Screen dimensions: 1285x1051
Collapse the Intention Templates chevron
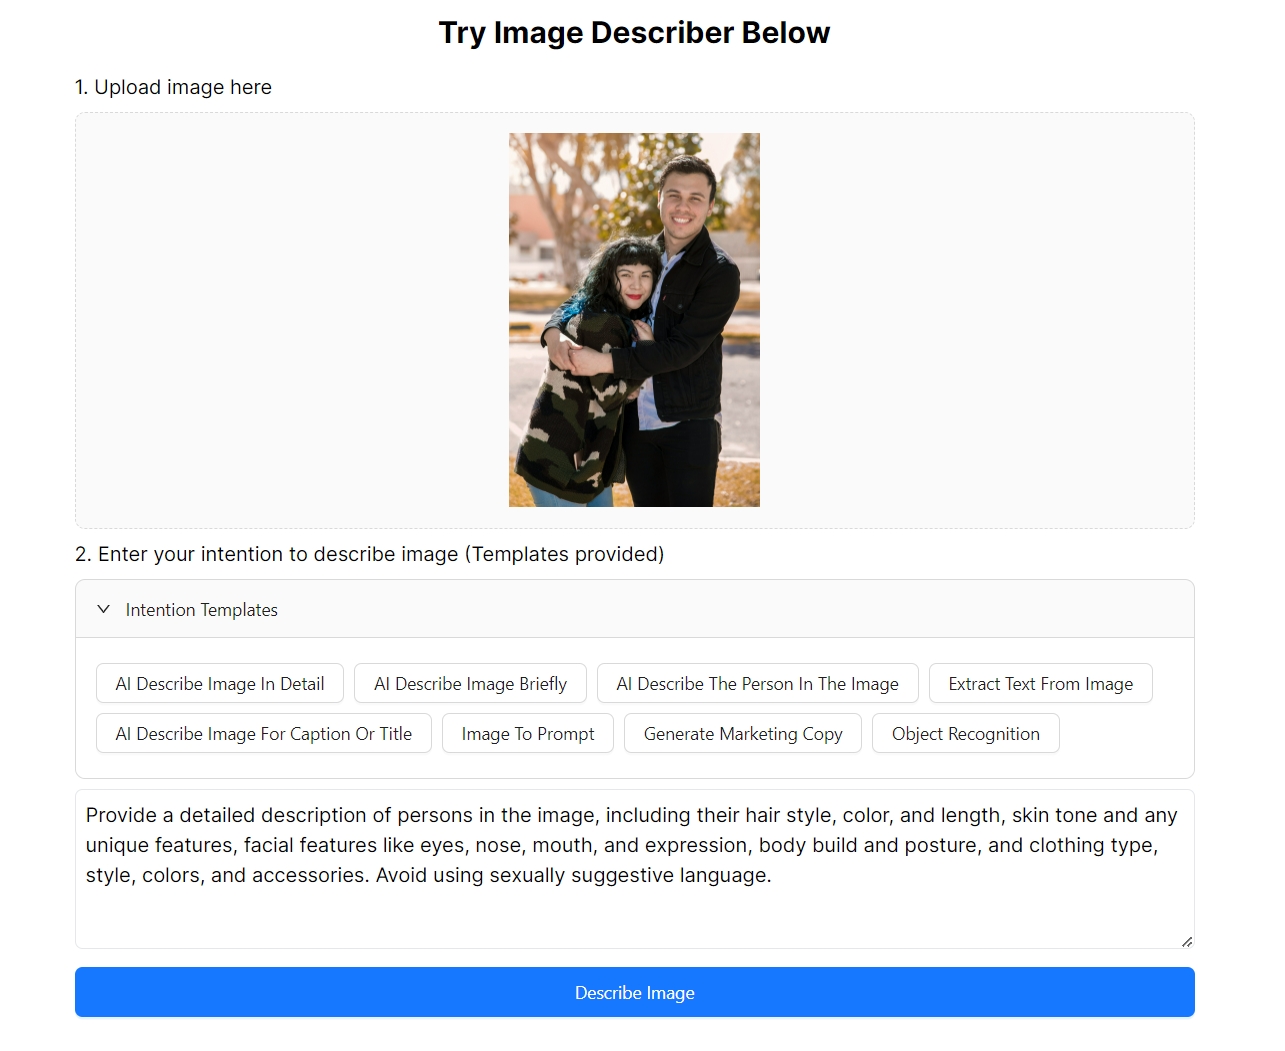[x=103, y=609]
